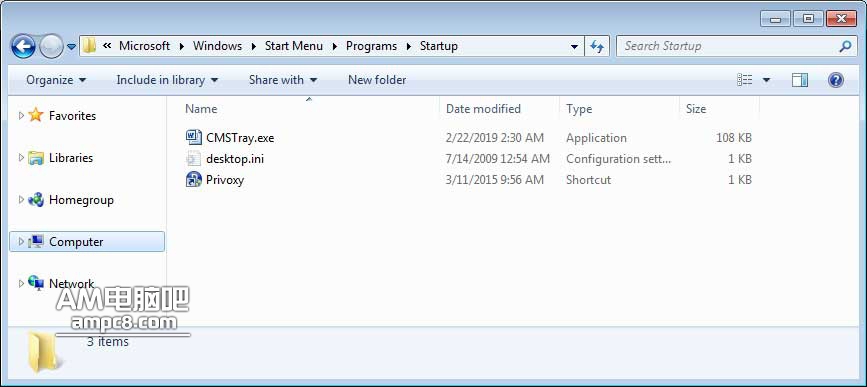This screenshot has width=867, height=387.
Task: Close the Explorer window
Action: (841, 19)
